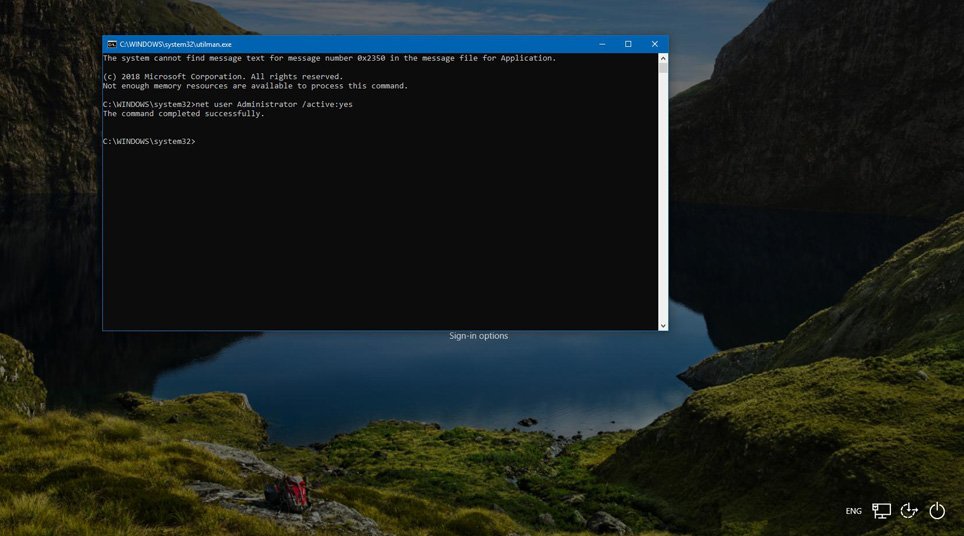Click the Command Prompt icon in title bar
This screenshot has height=536, width=964.
(x=112, y=44)
